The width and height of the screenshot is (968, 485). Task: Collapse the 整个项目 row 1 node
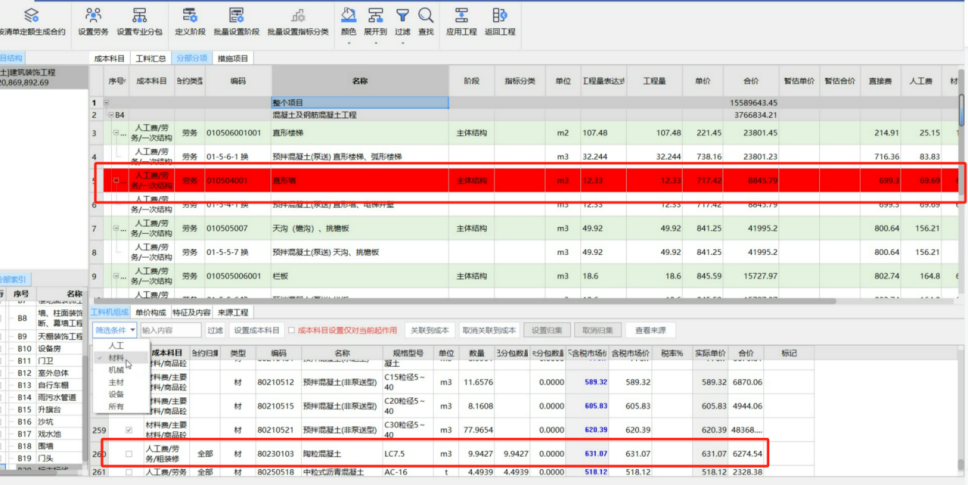(x=107, y=103)
